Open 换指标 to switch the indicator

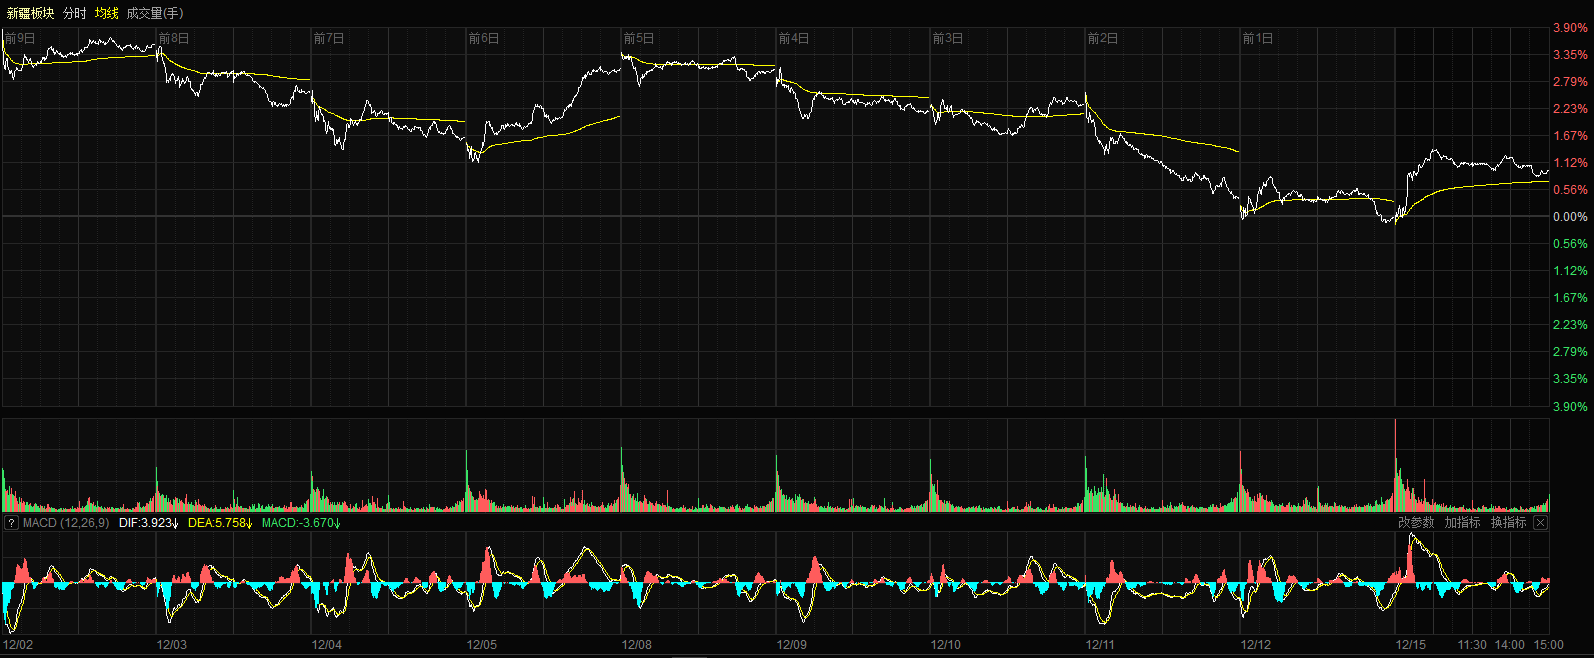pyautogui.click(x=1508, y=523)
